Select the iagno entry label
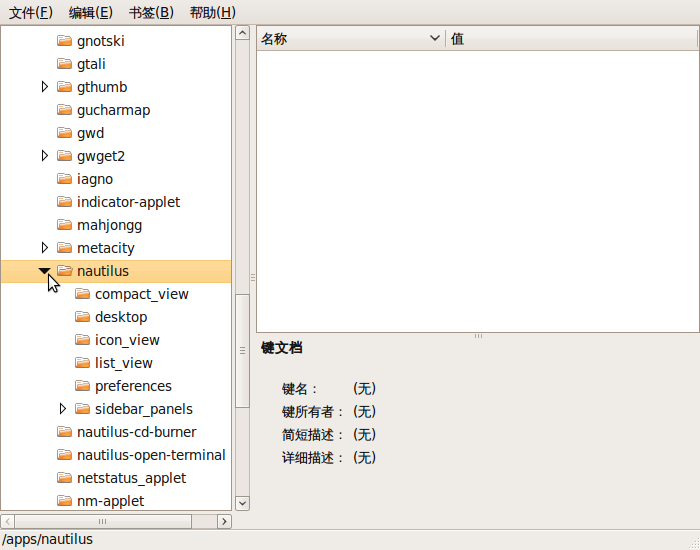 [x=95, y=179]
